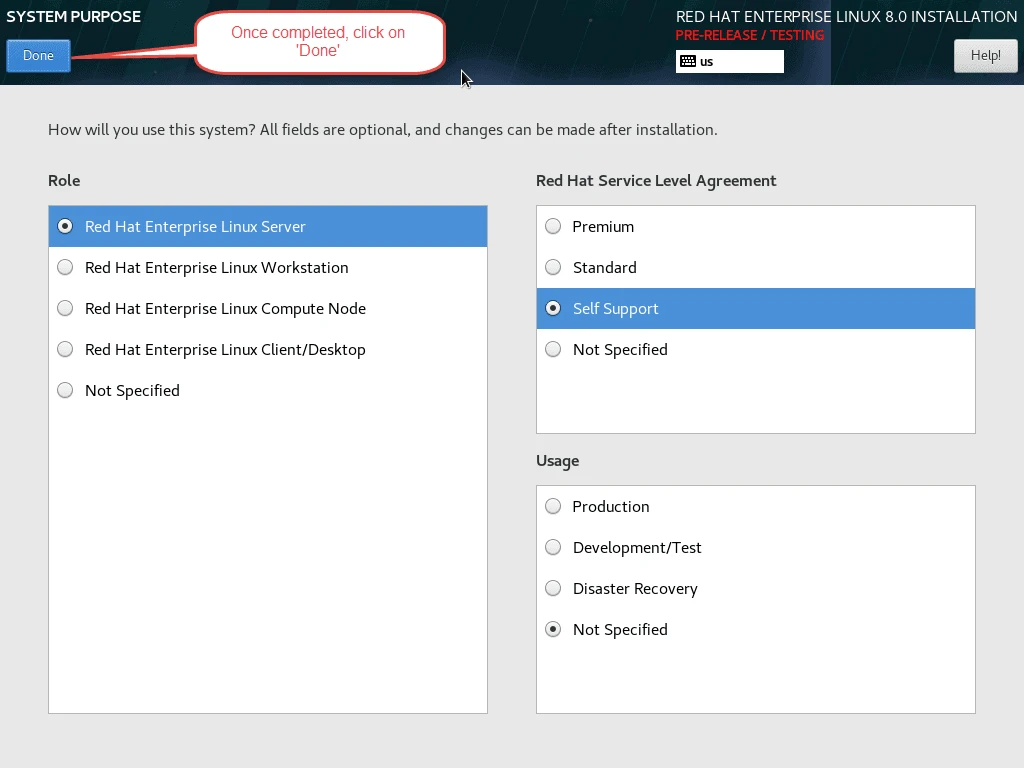Click empty area of Role list
This screenshot has width=1024, height=768.
[267, 560]
